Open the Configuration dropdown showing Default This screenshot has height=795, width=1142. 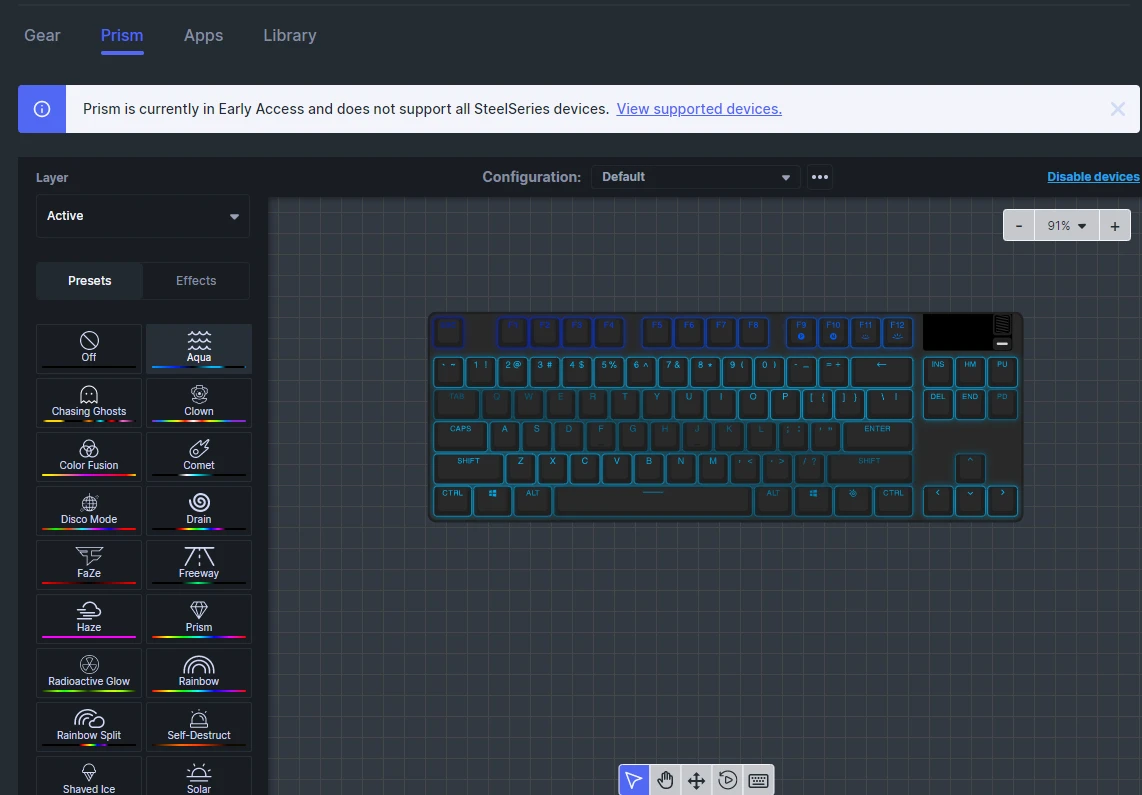(x=696, y=177)
